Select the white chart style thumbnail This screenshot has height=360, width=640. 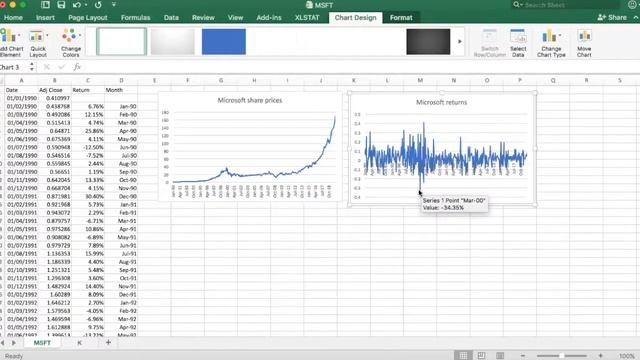(122, 41)
